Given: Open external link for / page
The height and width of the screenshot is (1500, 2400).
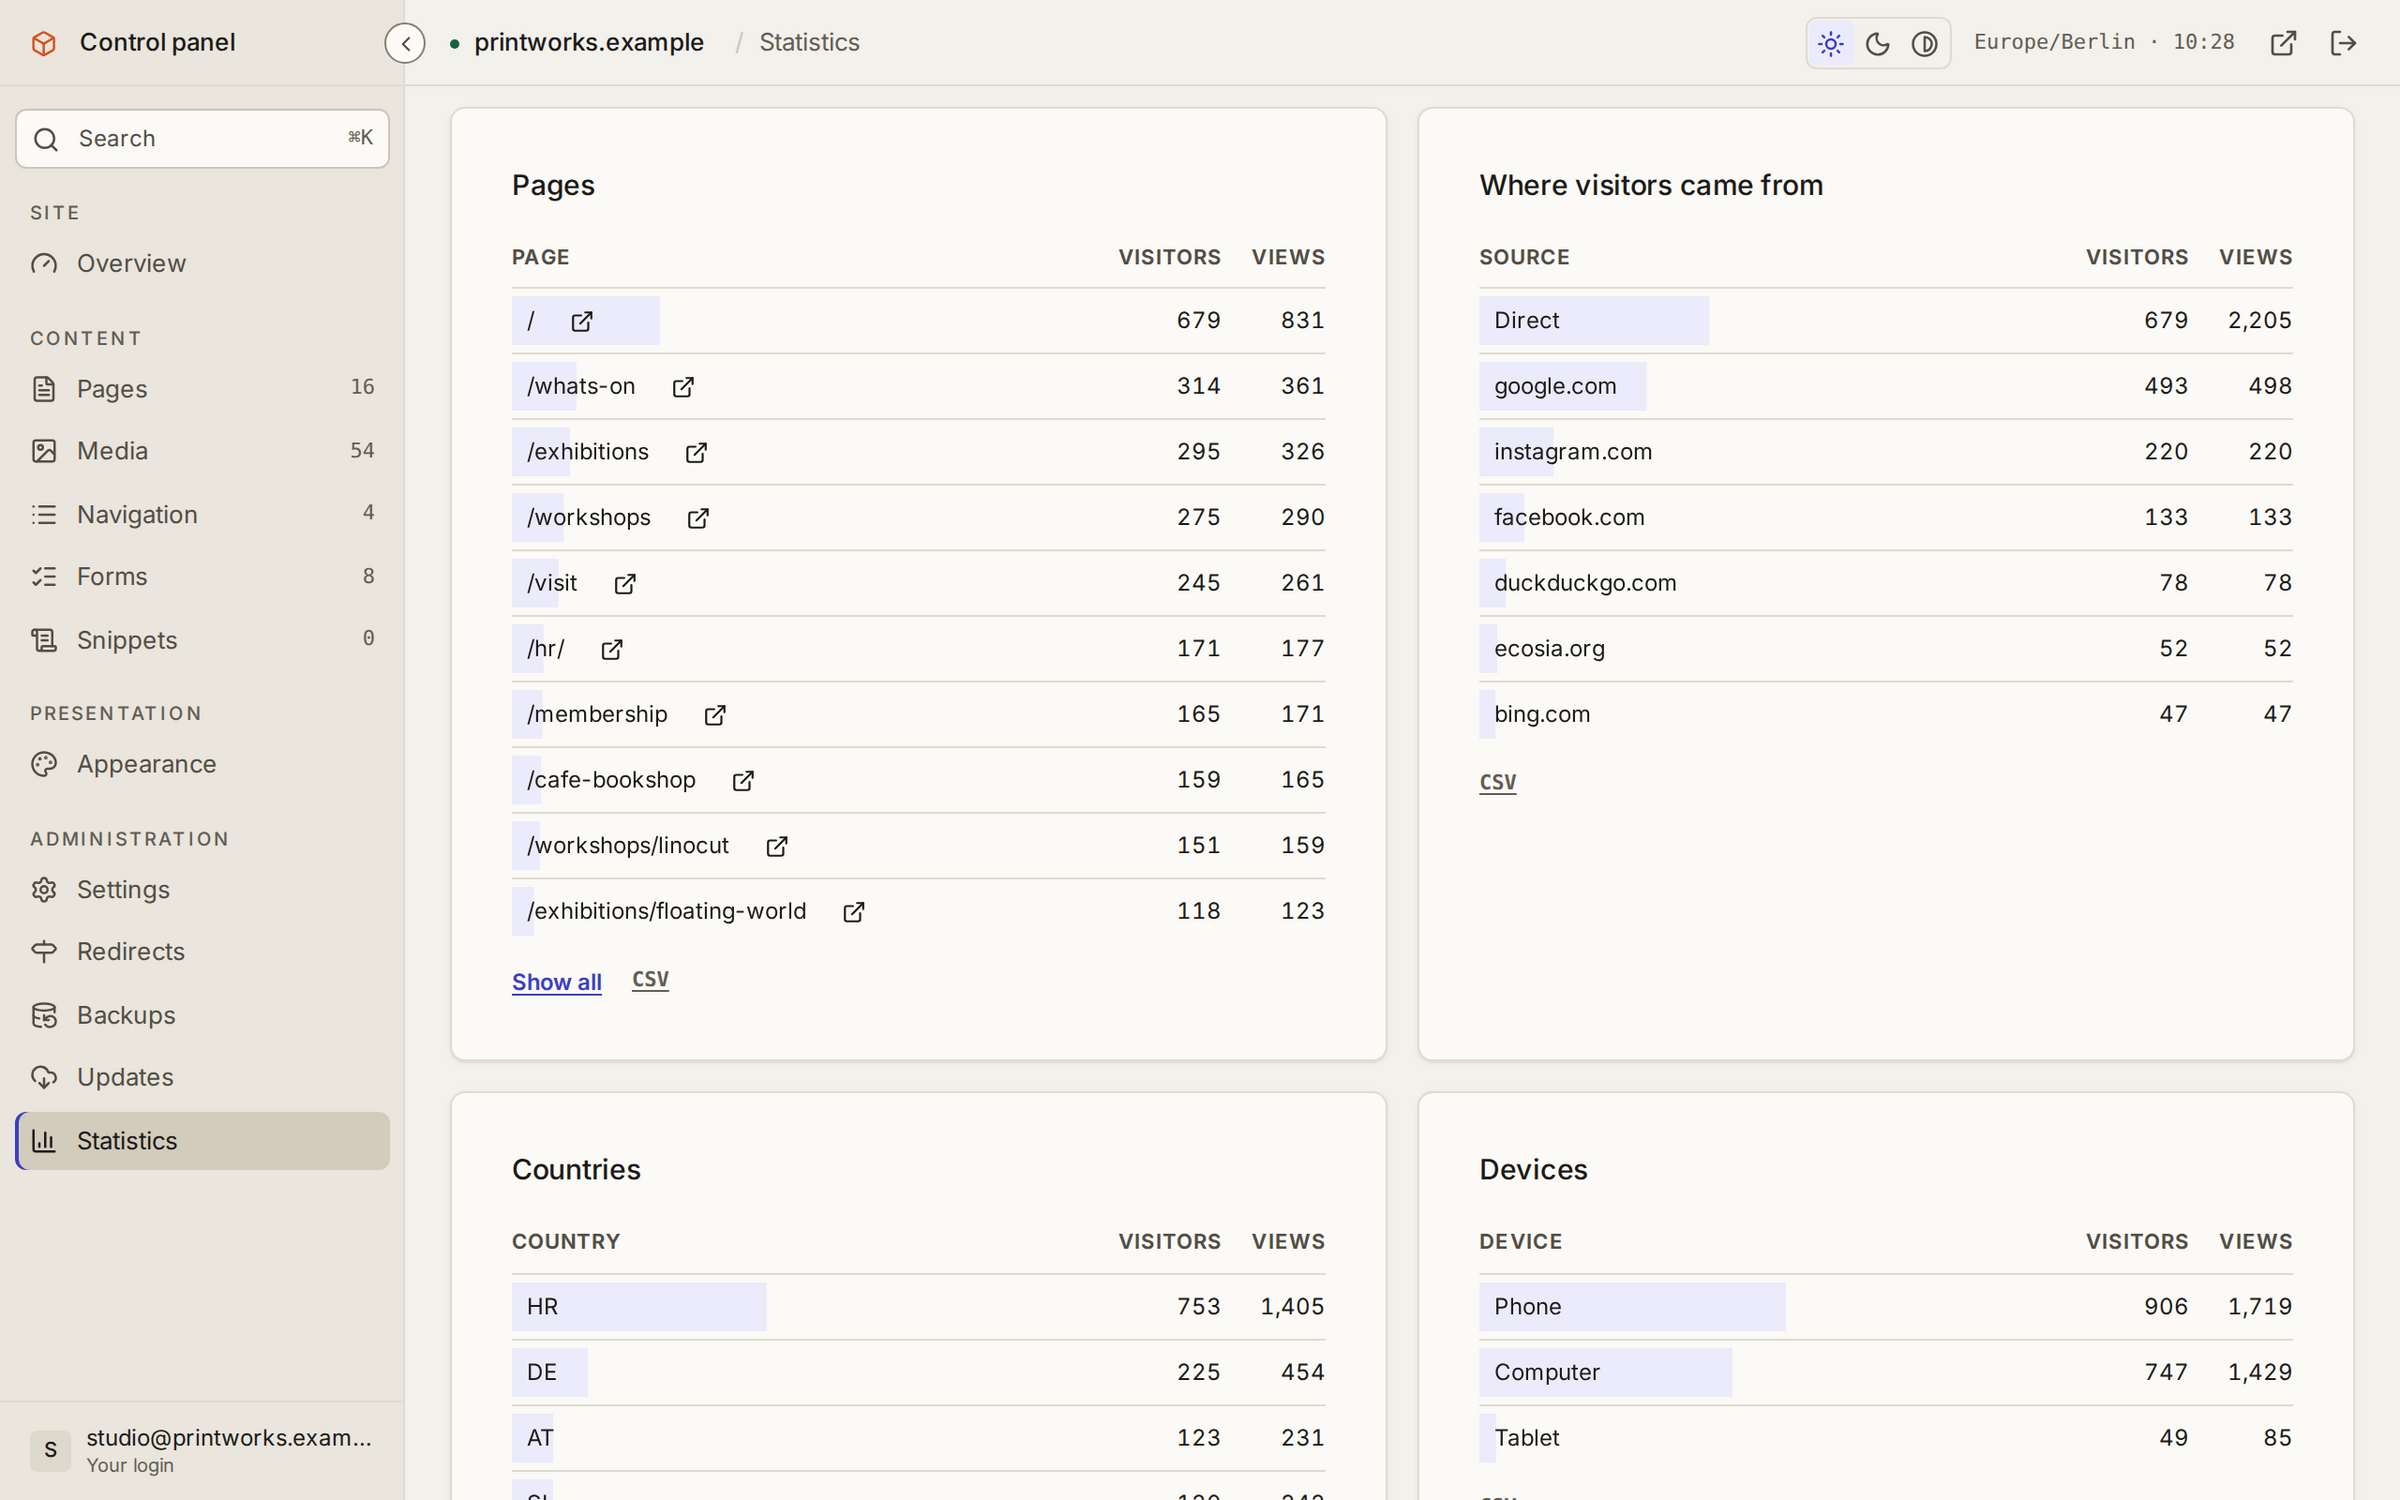Looking at the screenshot, I should pos(582,322).
